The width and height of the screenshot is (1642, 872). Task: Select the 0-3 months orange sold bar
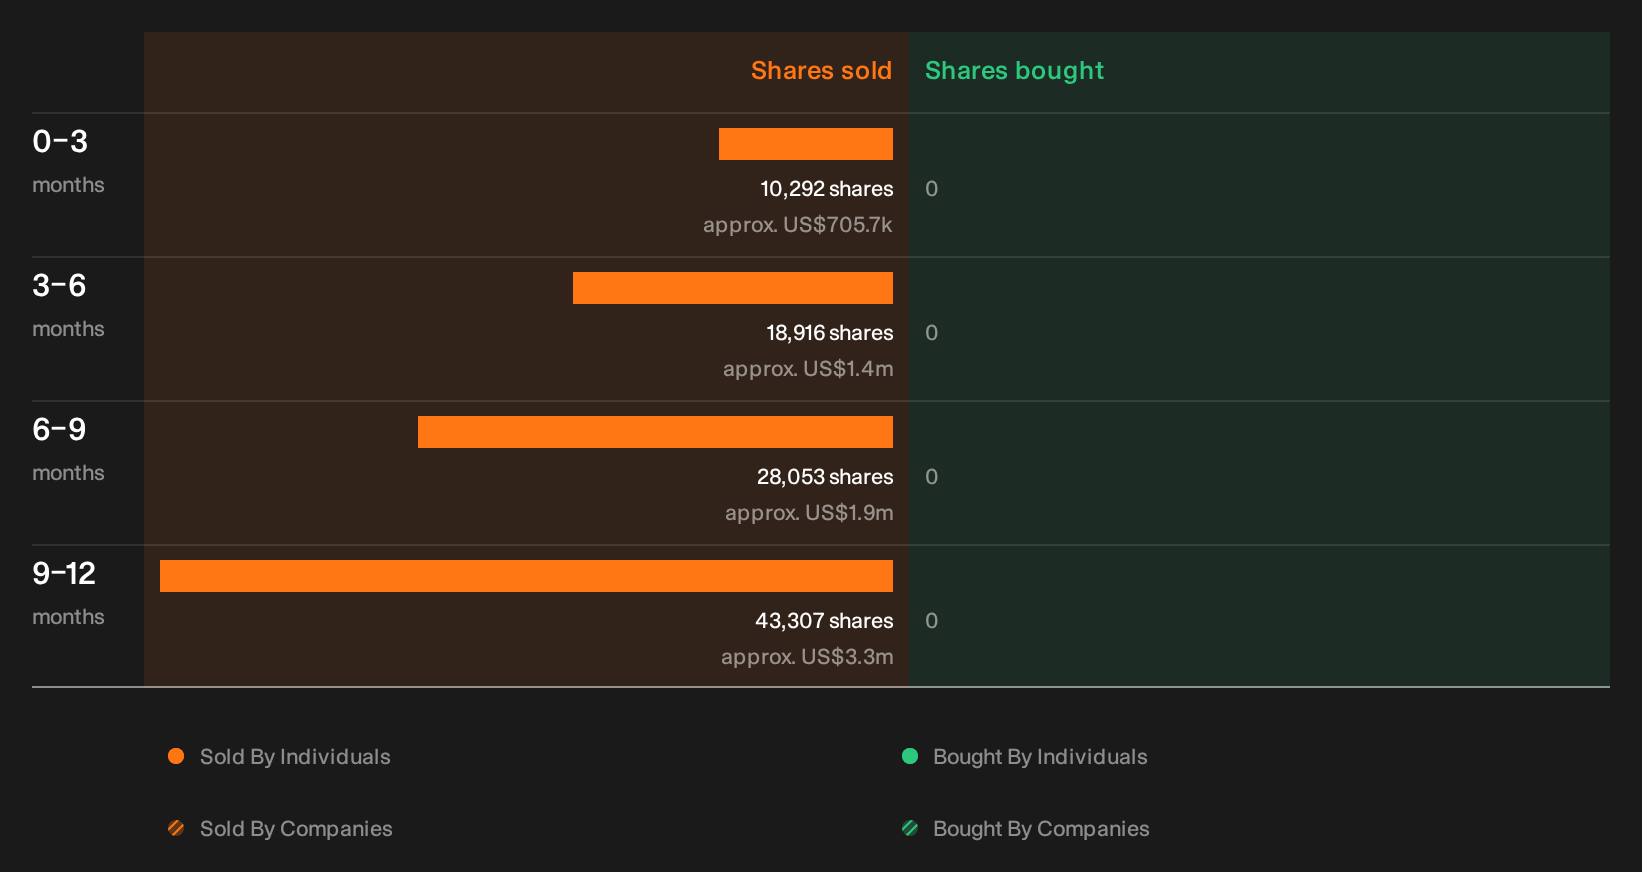click(x=806, y=144)
